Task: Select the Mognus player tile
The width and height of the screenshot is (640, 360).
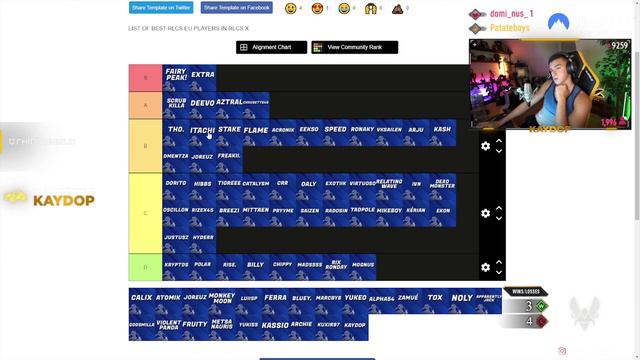Action: coord(362,267)
